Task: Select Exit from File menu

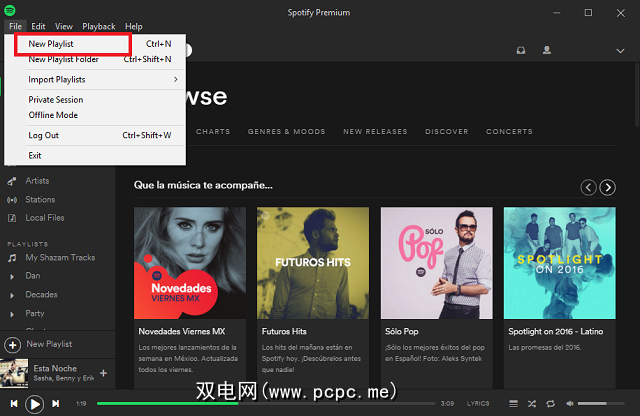Action: [95, 156]
